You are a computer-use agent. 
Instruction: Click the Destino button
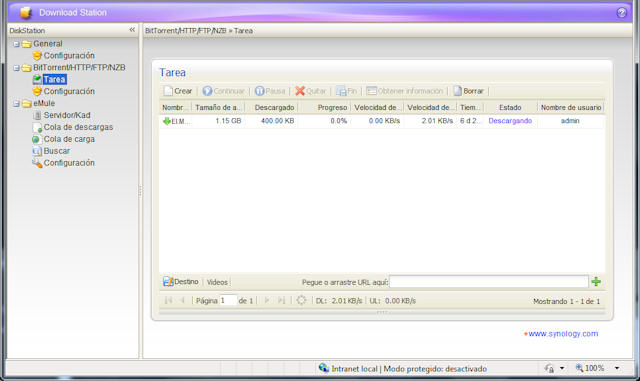tap(181, 281)
